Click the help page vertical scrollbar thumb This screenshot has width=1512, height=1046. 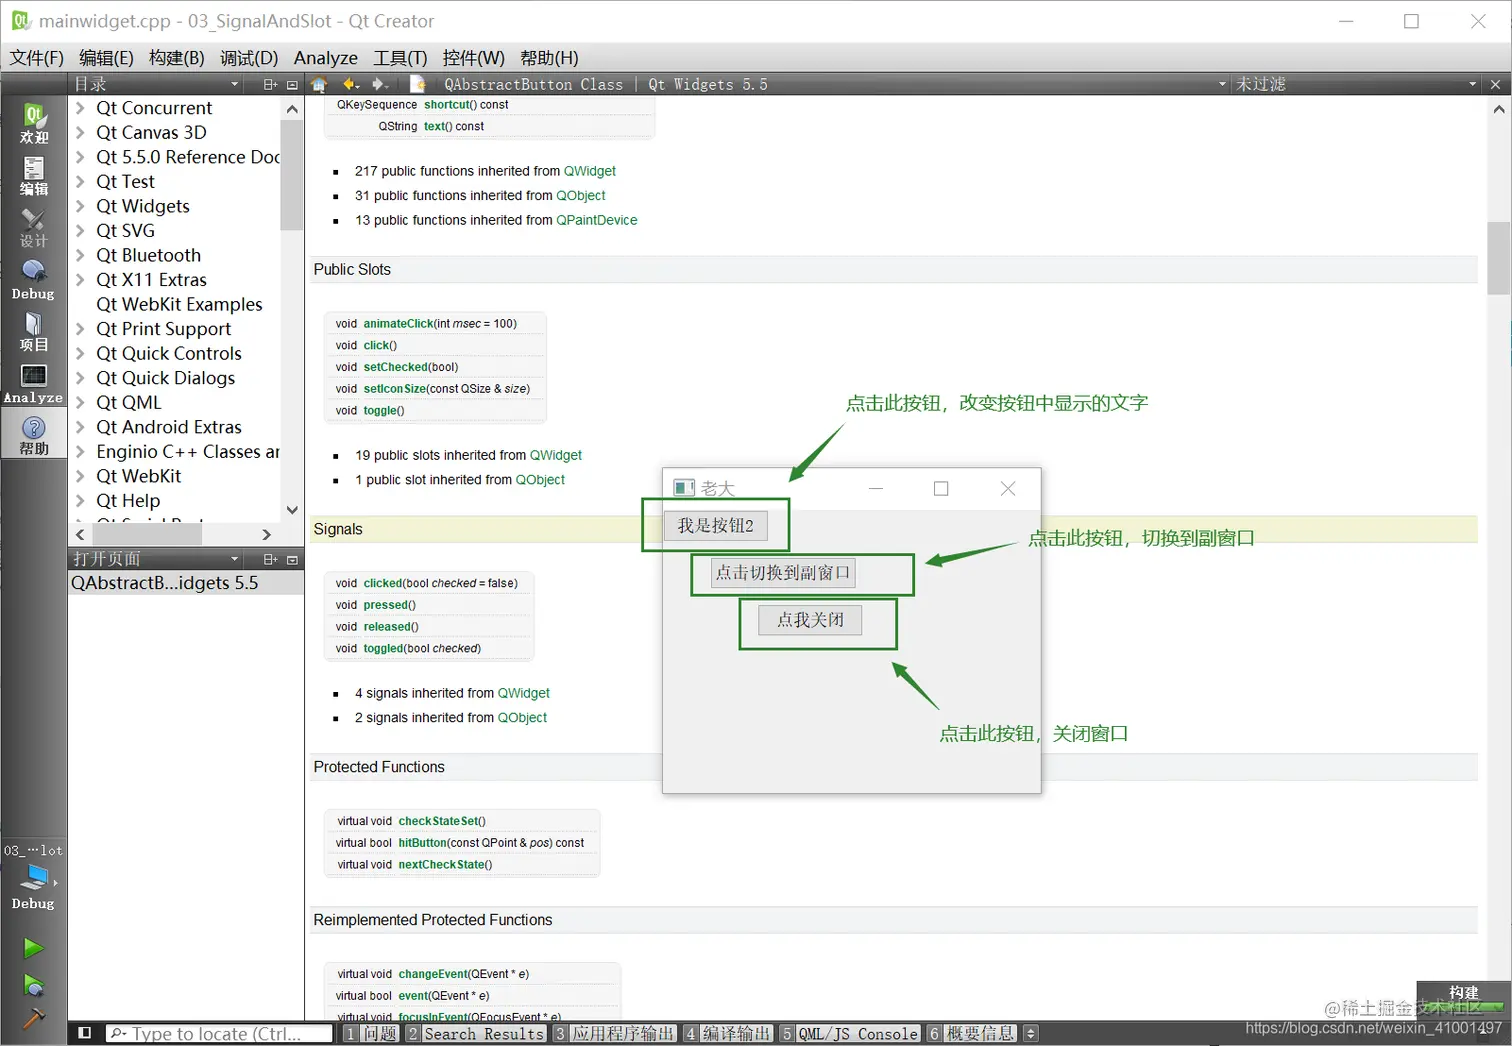coord(1498,258)
